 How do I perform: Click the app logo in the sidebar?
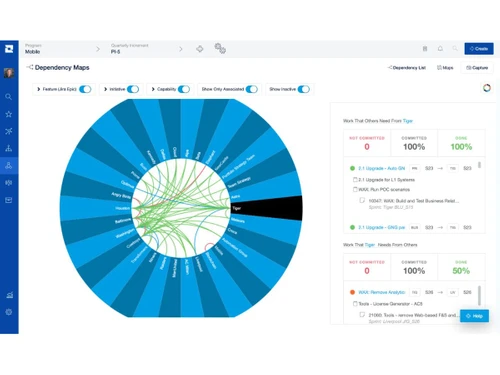9,49
